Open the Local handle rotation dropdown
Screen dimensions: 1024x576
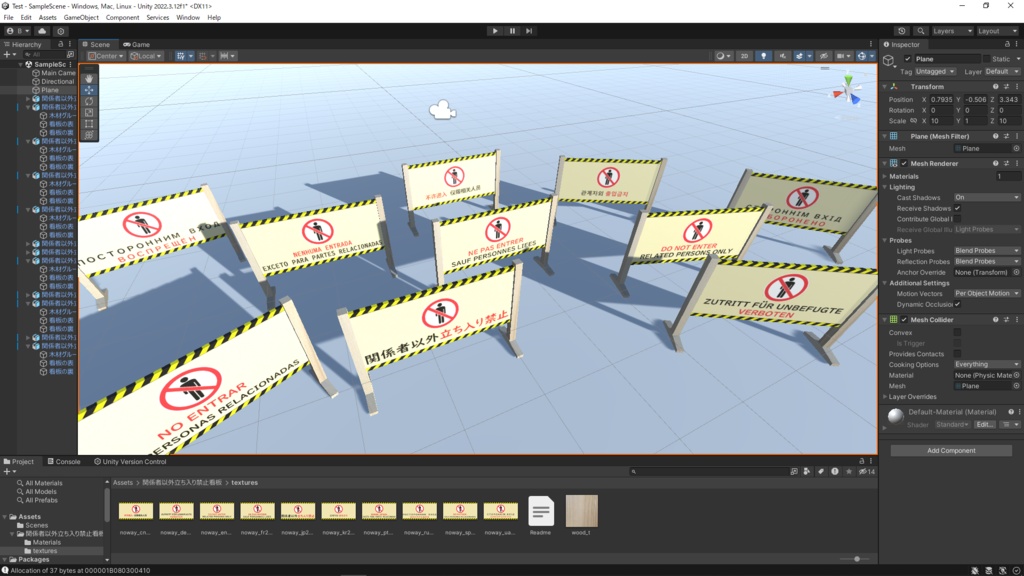pos(146,56)
